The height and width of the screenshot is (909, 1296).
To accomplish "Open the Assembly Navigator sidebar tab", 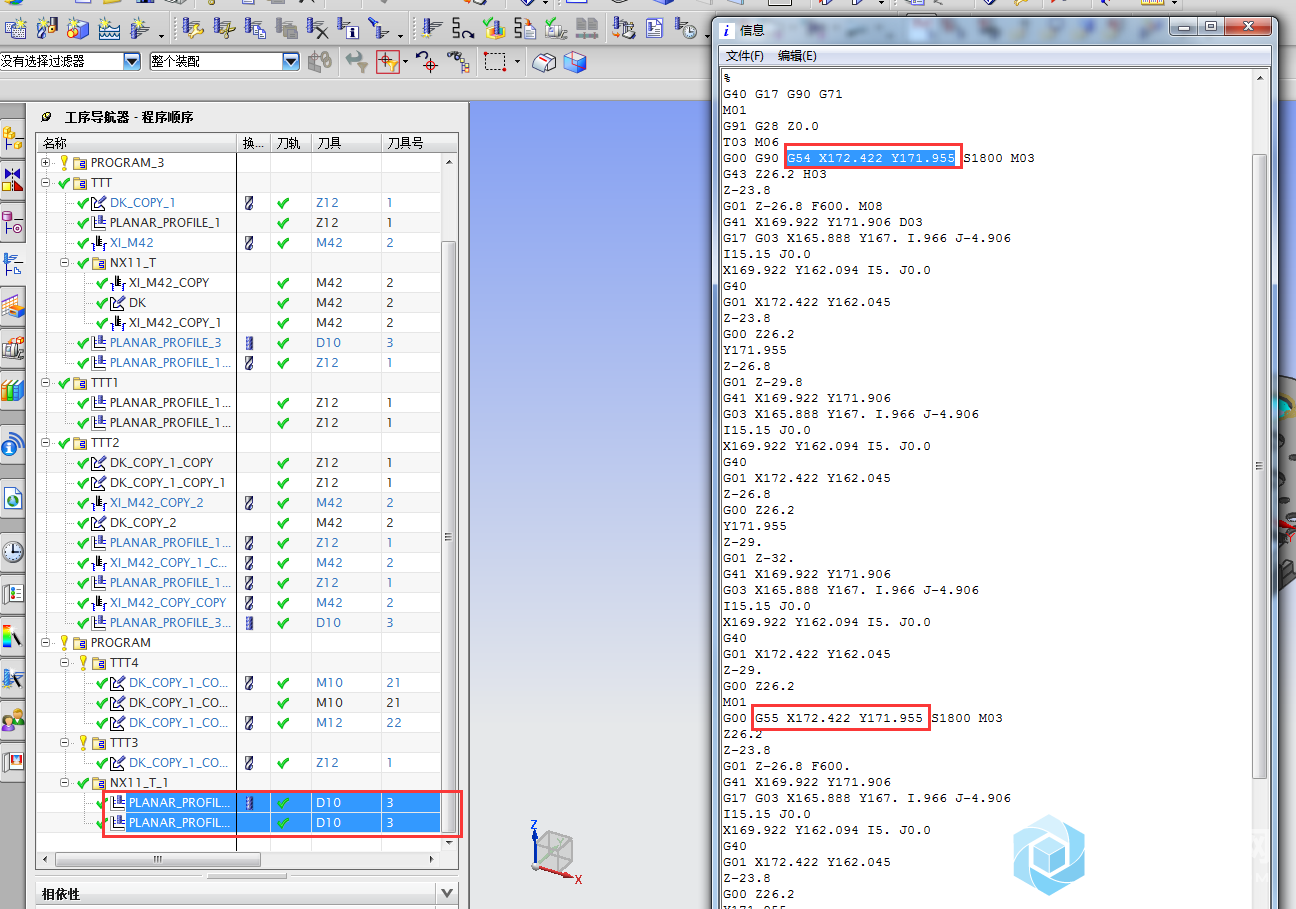I will (13, 137).
